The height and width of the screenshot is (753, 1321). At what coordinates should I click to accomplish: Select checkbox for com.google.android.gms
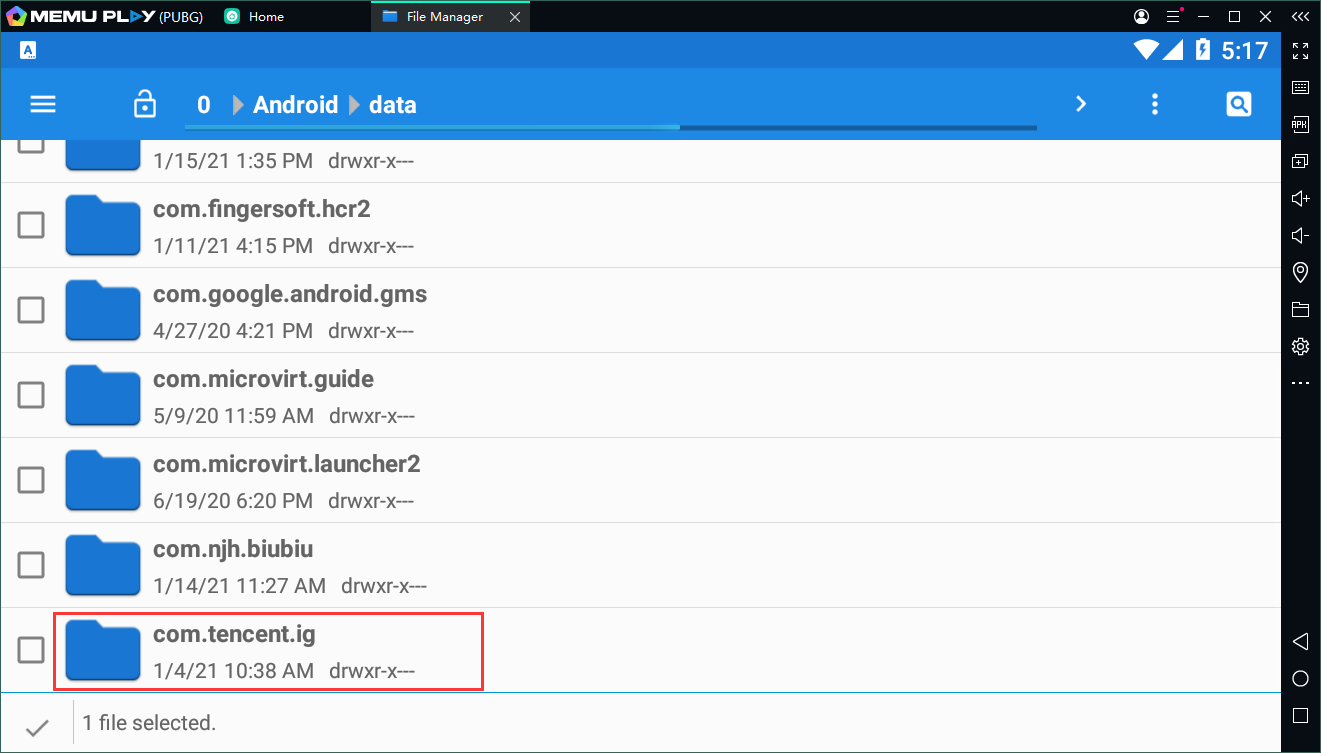click(31, 310)
